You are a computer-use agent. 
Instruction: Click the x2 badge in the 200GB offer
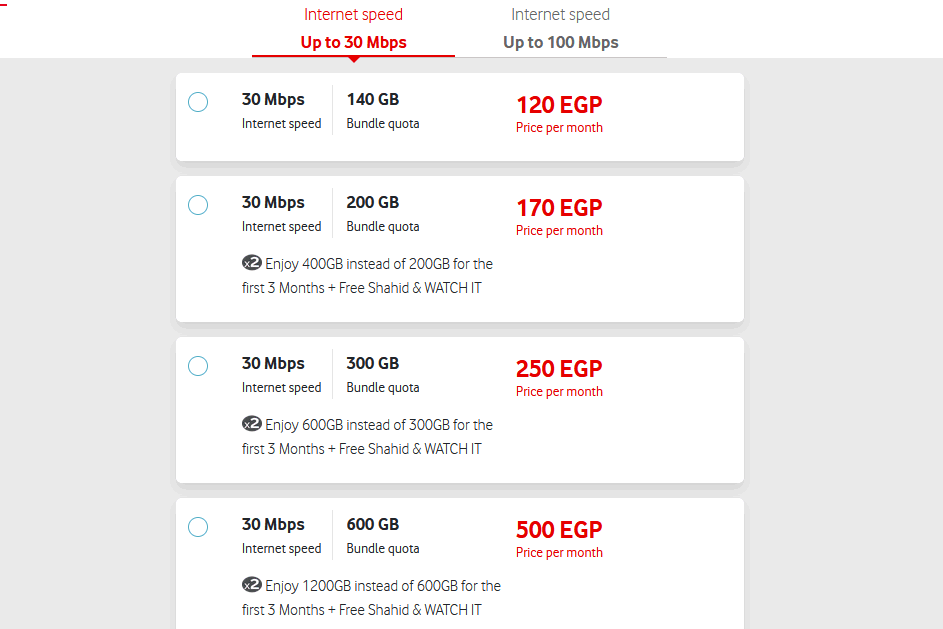[252, 264]
